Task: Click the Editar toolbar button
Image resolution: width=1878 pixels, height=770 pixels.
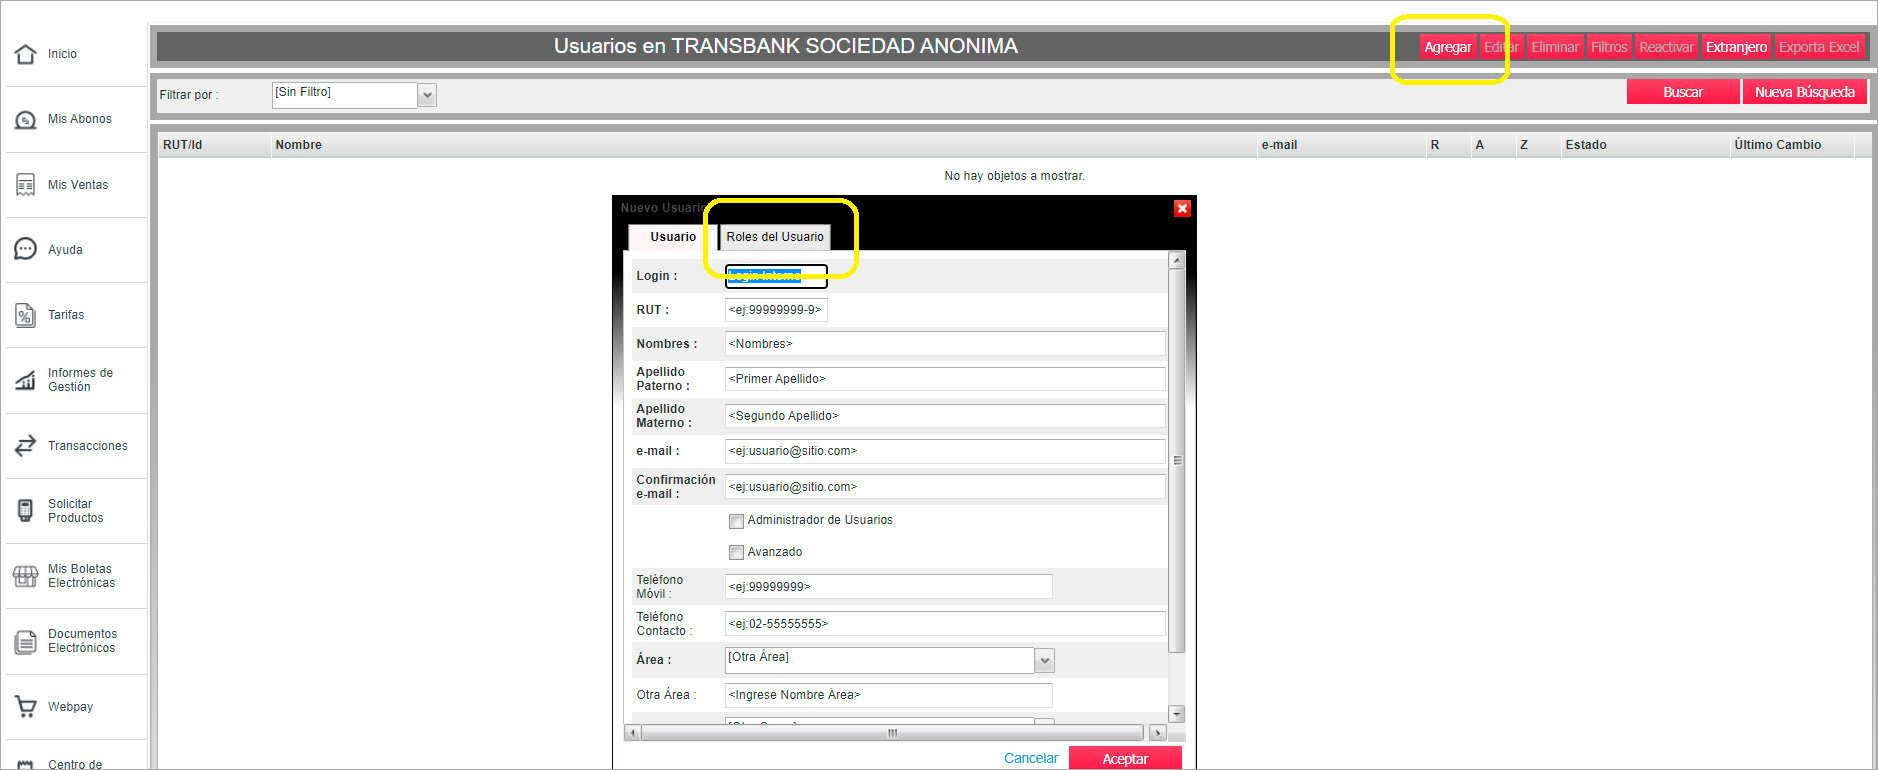Action: click(x=1501, y=47)
